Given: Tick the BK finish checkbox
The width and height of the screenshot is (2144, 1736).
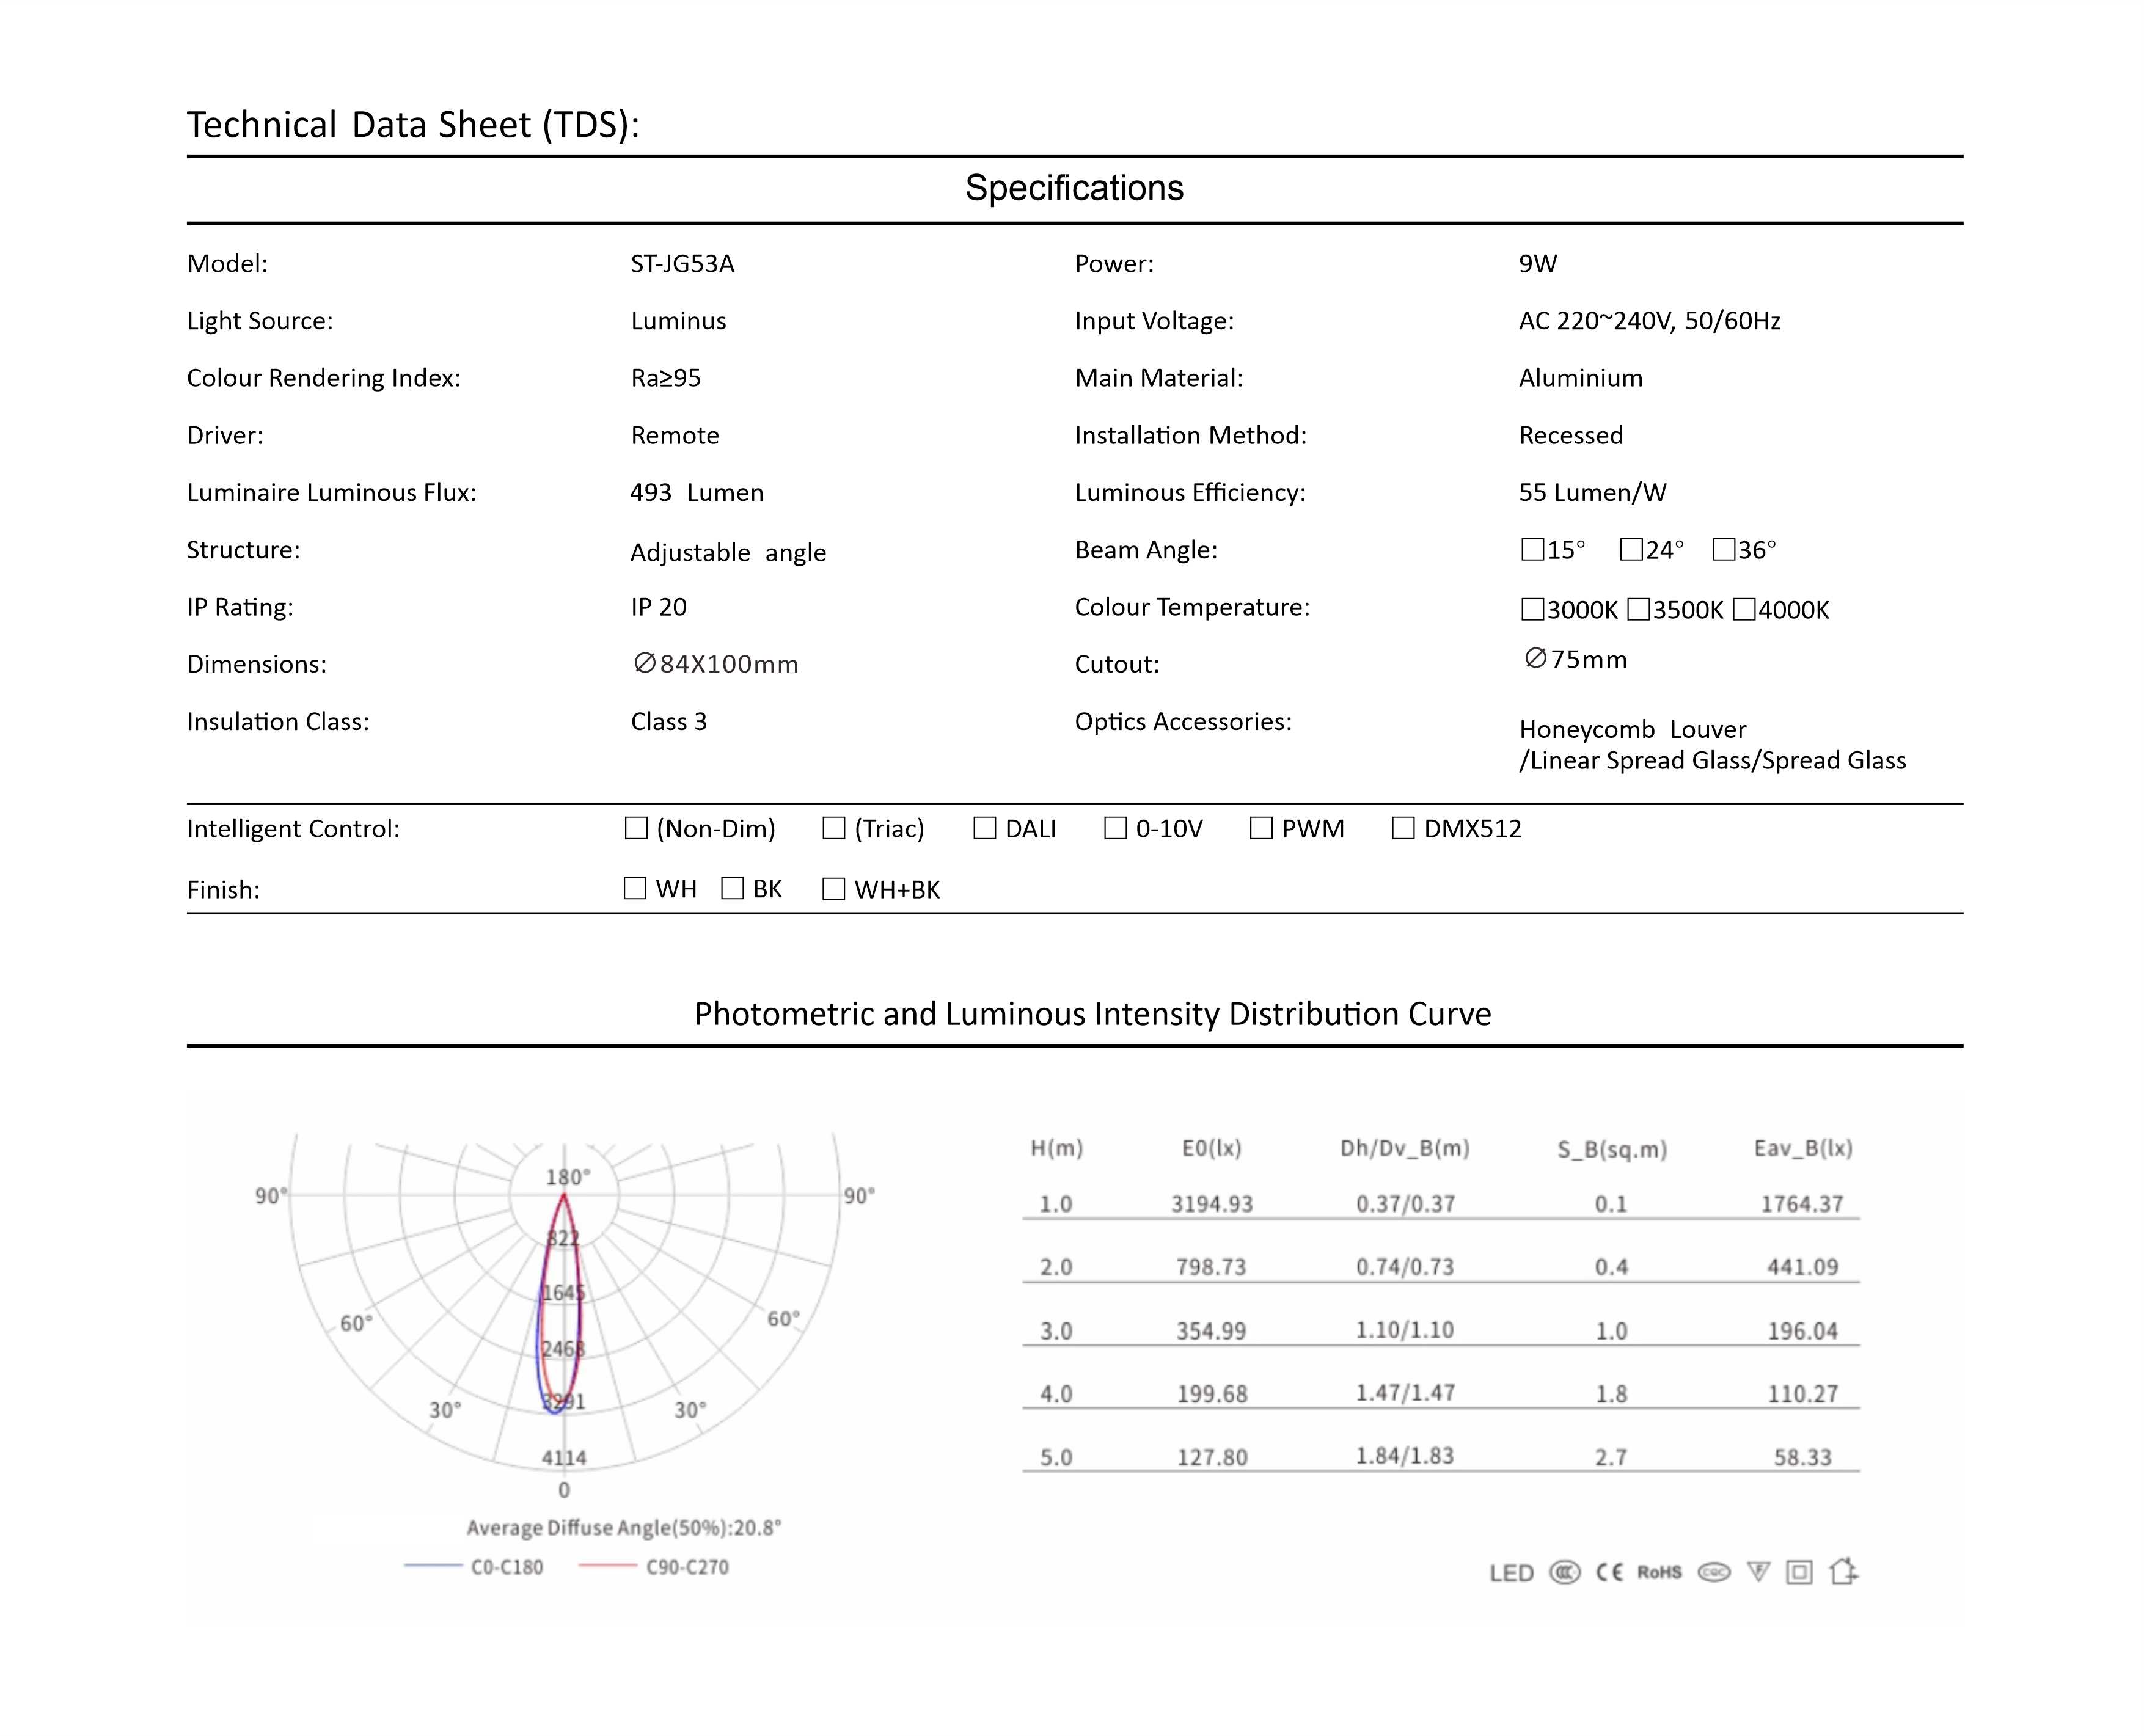Looking at the screenshot, I should tap(732, 888).
